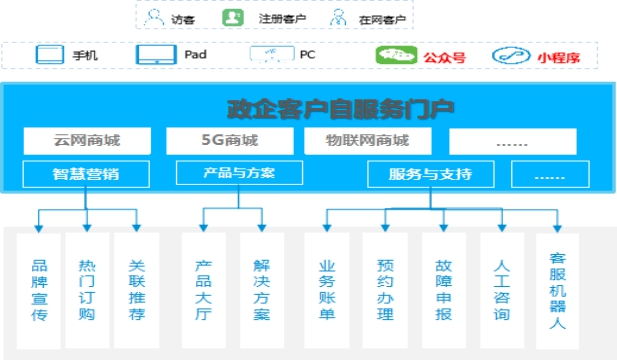Image resolution: width=617 pixels, height=360 pixels.
Task: Open the 品牌宣传 card
Action: (39, 290)
